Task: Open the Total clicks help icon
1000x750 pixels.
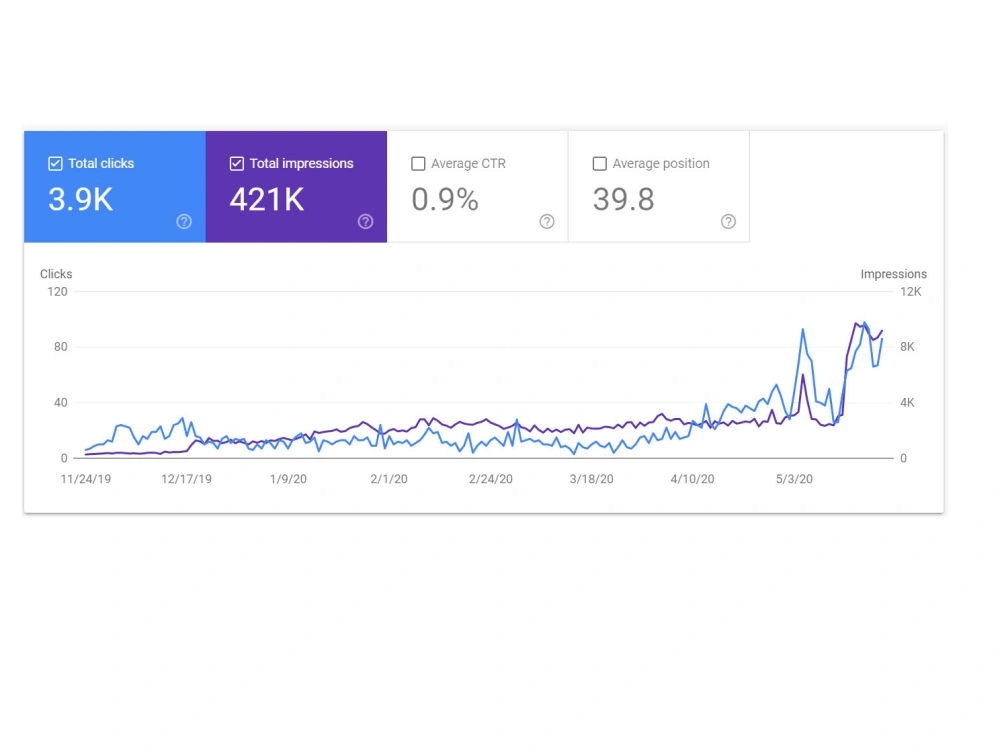Action: (x=184, y=222)
